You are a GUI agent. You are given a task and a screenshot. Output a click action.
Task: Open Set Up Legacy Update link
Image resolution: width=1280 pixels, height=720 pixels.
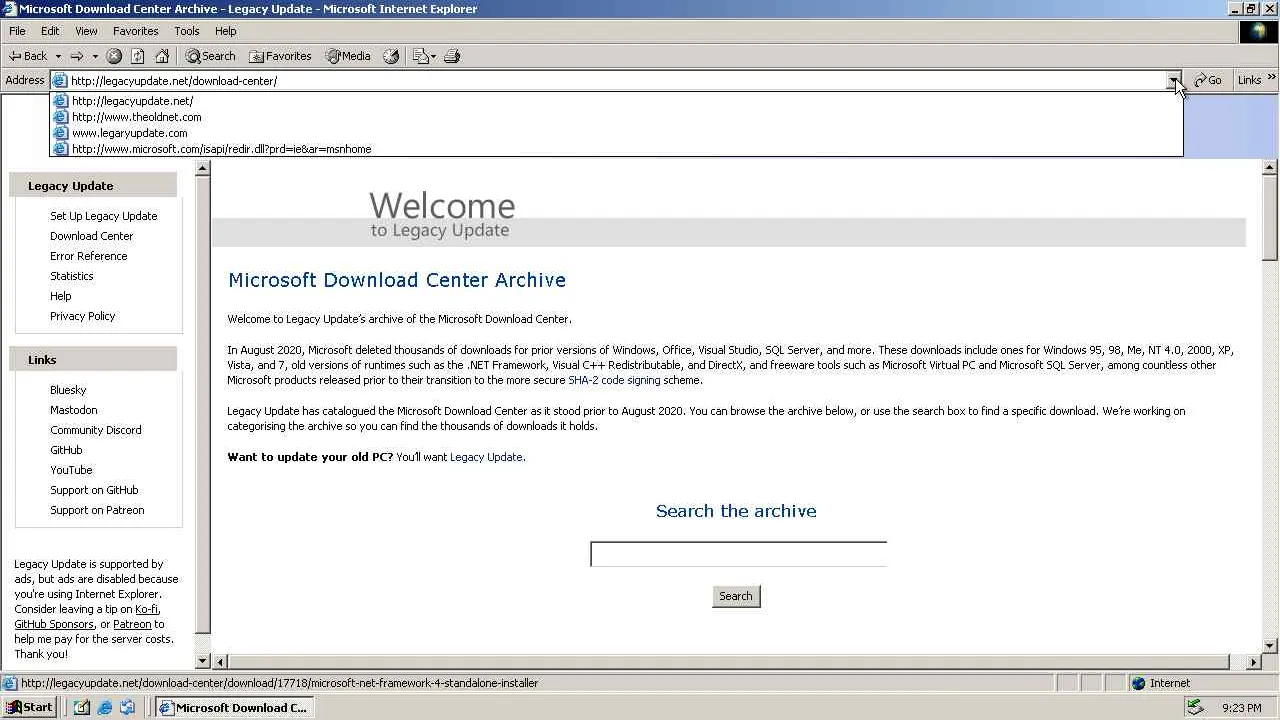tap(104, 216)
